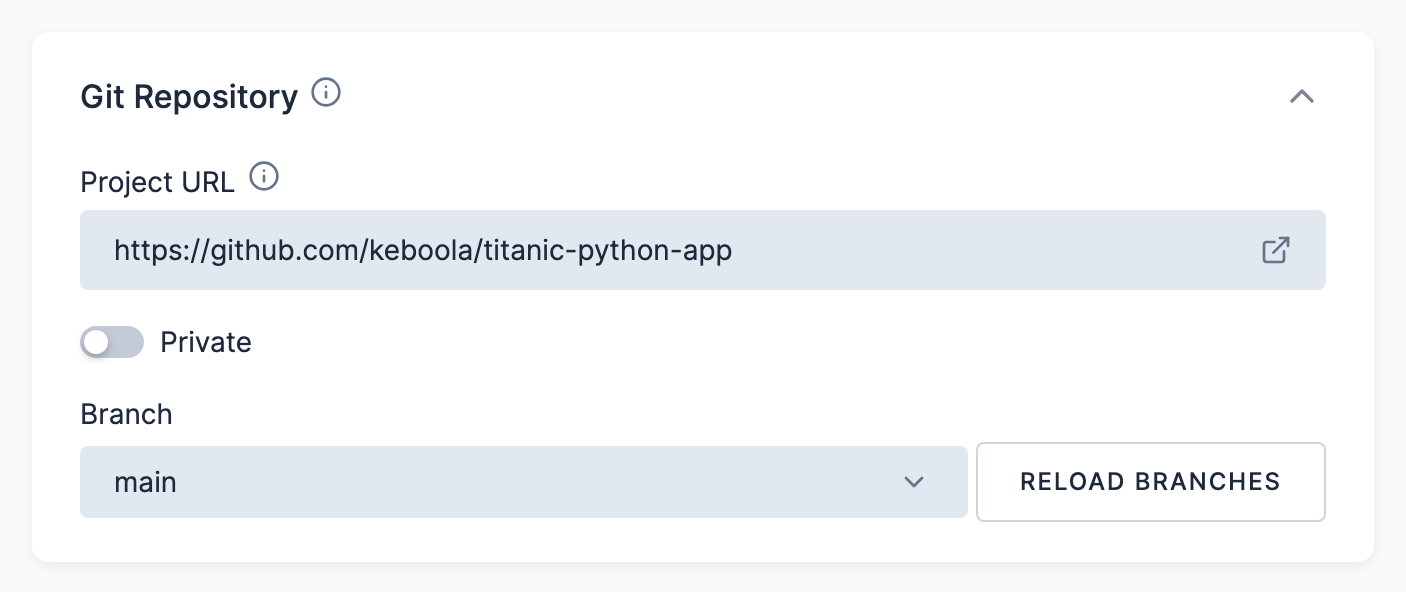Click the Reload Branches button
Screen dimensions: 1406x592
point(1151,482)
